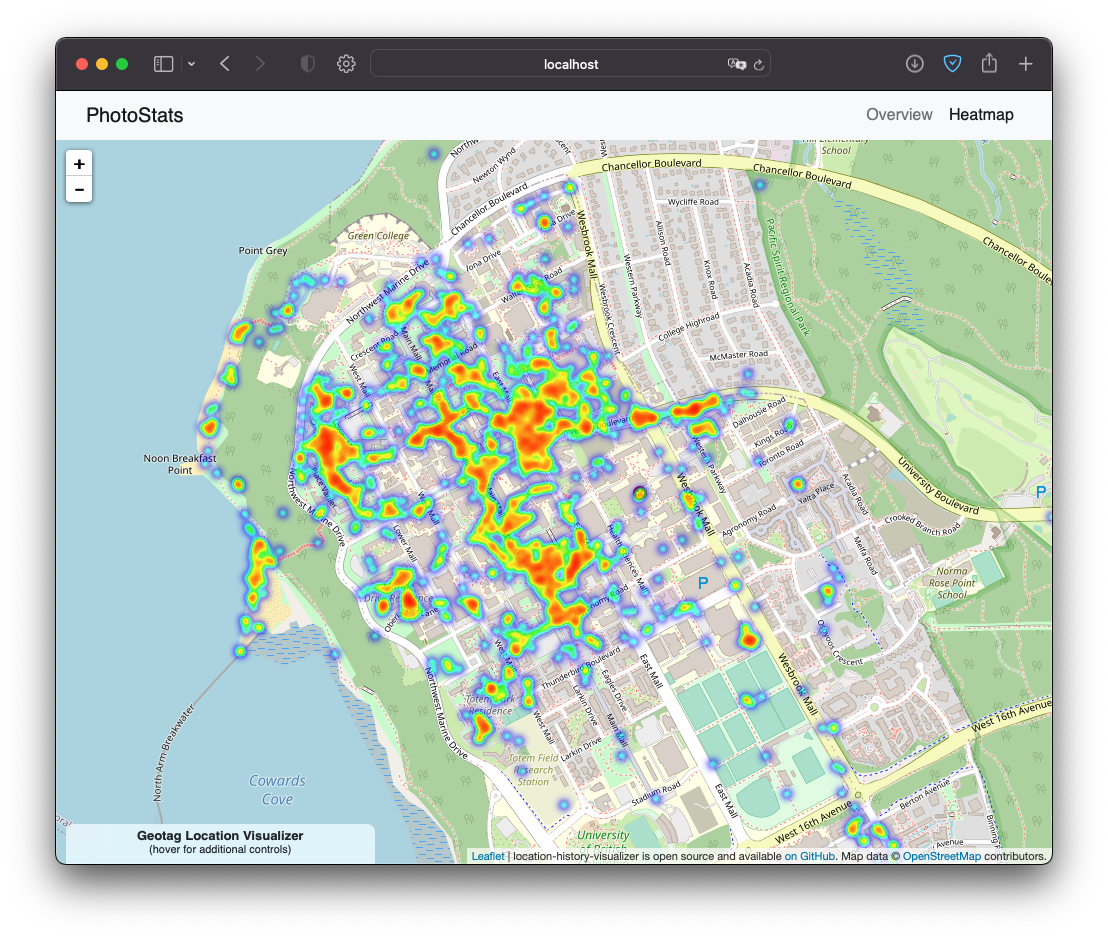This screenshot has height=938, width=1108.
Task: Click the 'Cowards Cove' water label
Action: point(277,790)
